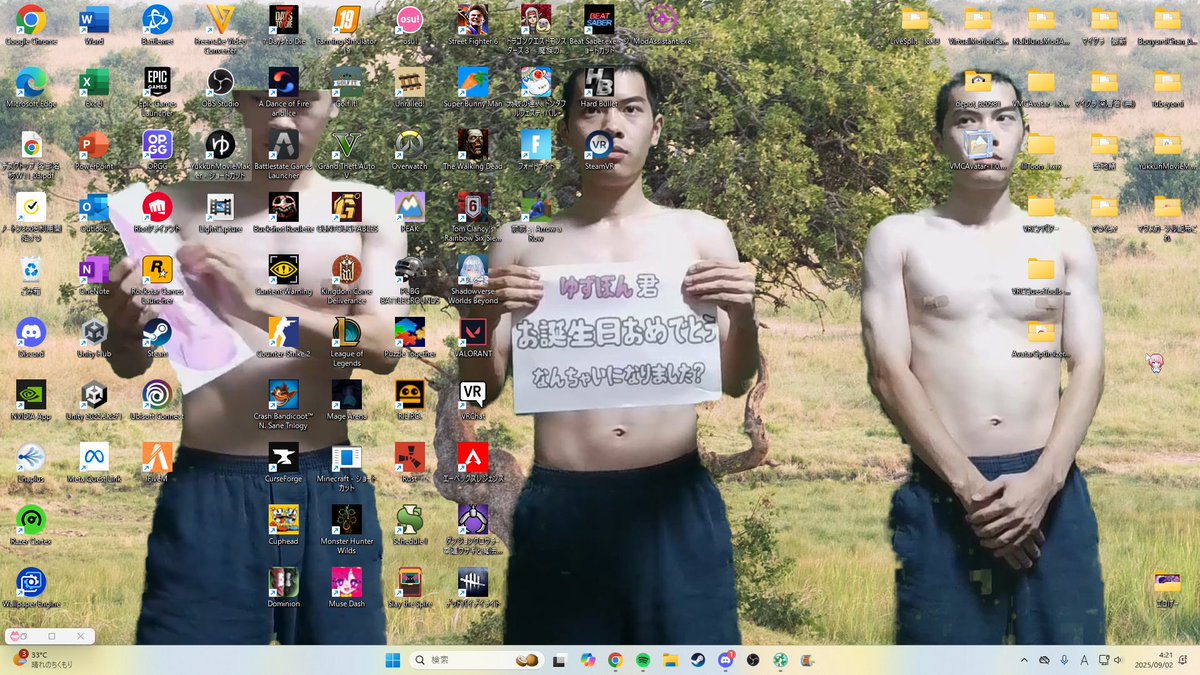Open the Google Chrome desktop shortcut
The image size is (1200, 675).
point(31,26)
